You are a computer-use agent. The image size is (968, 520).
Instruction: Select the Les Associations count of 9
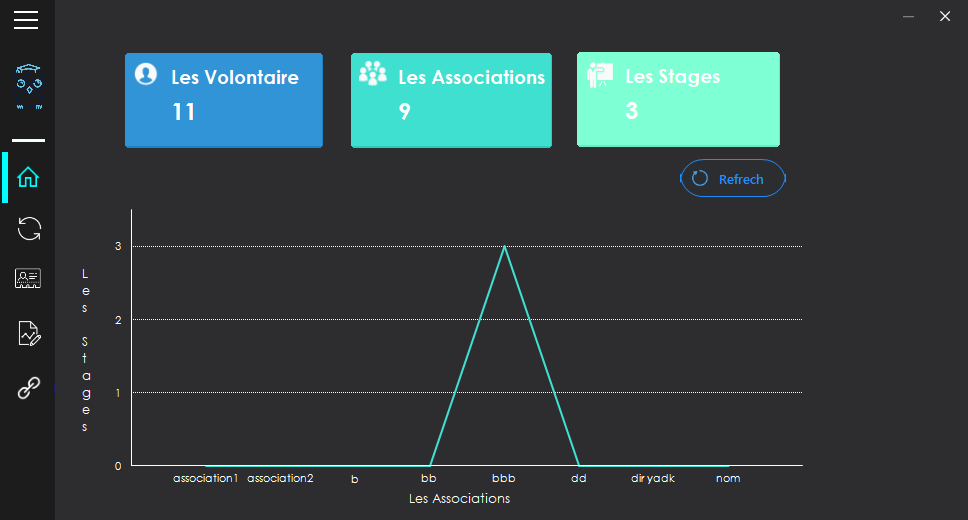coord(404,112)
